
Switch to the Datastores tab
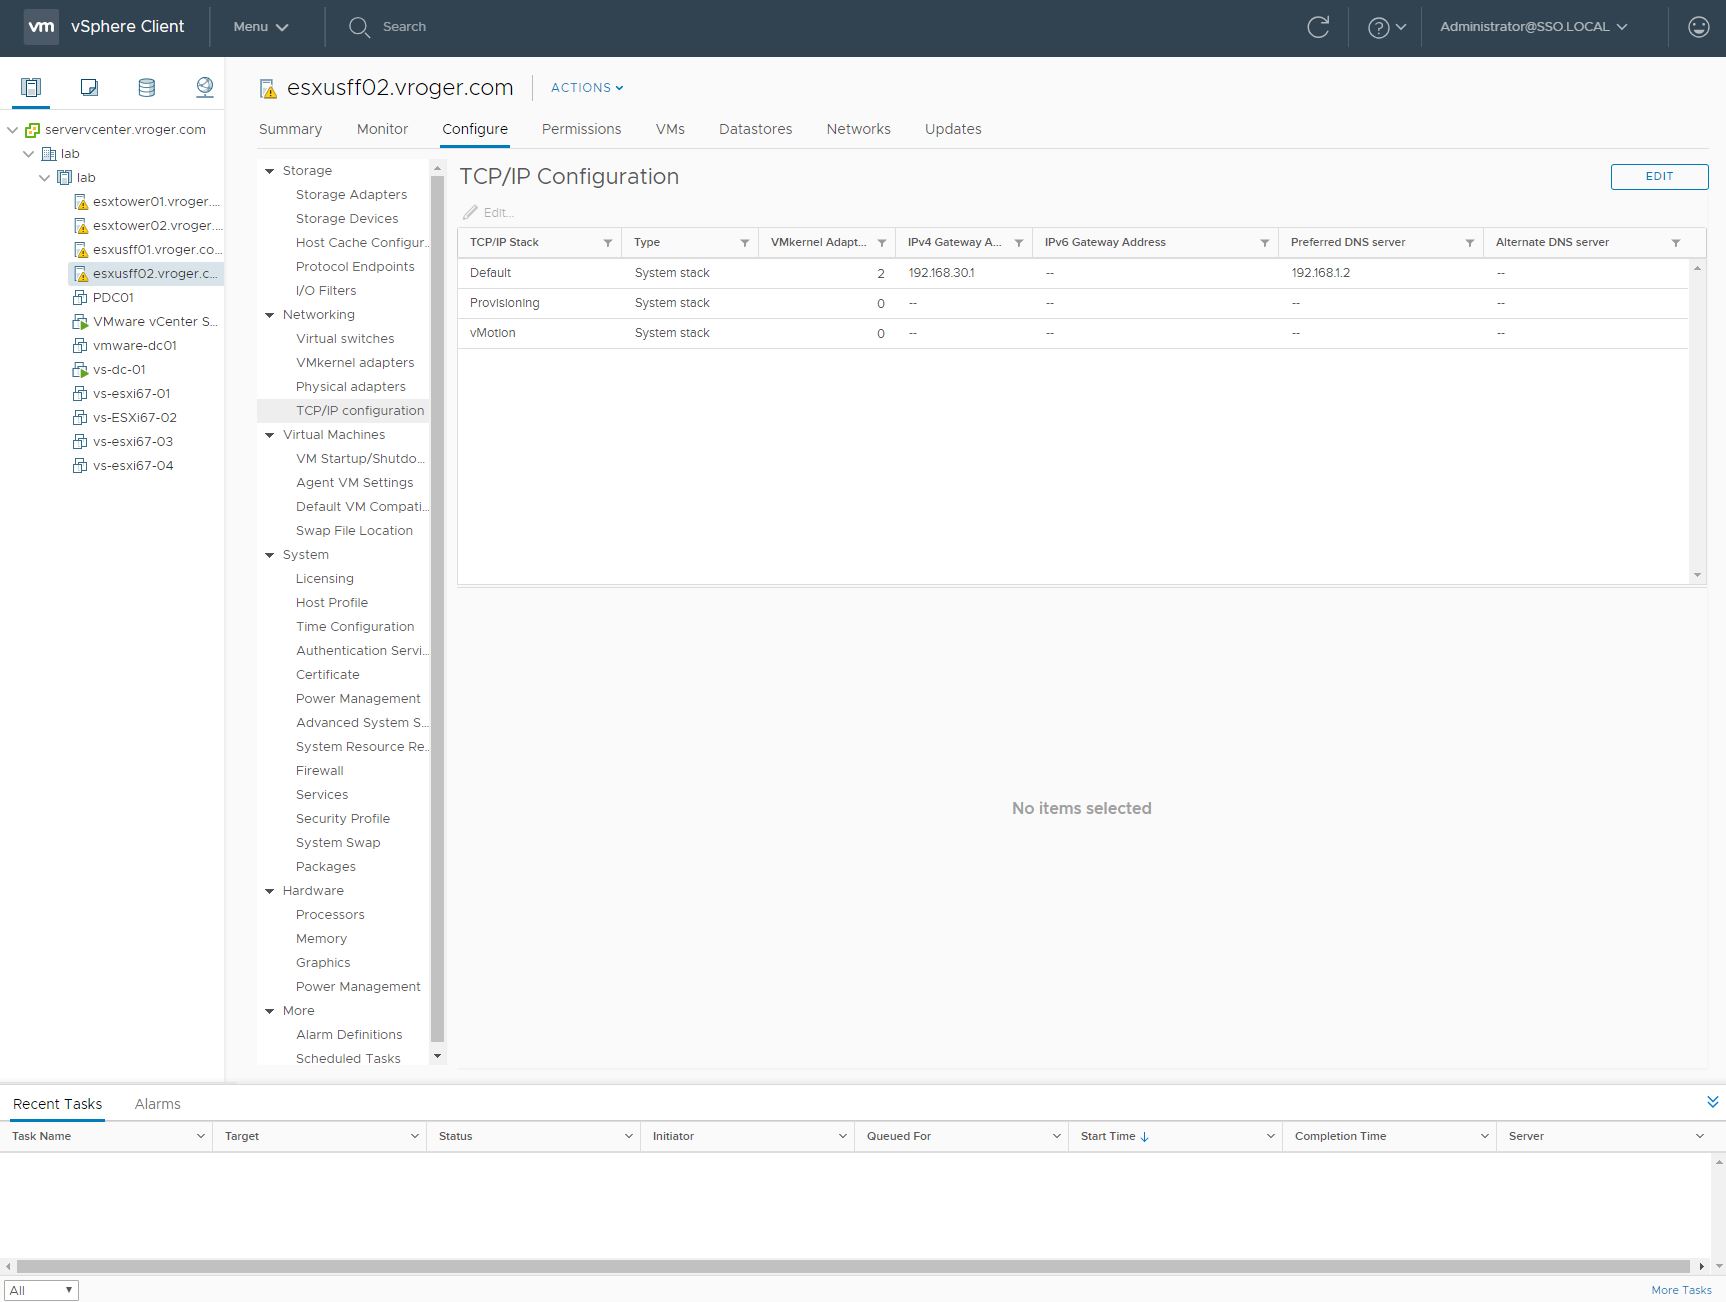pos(755,129)
